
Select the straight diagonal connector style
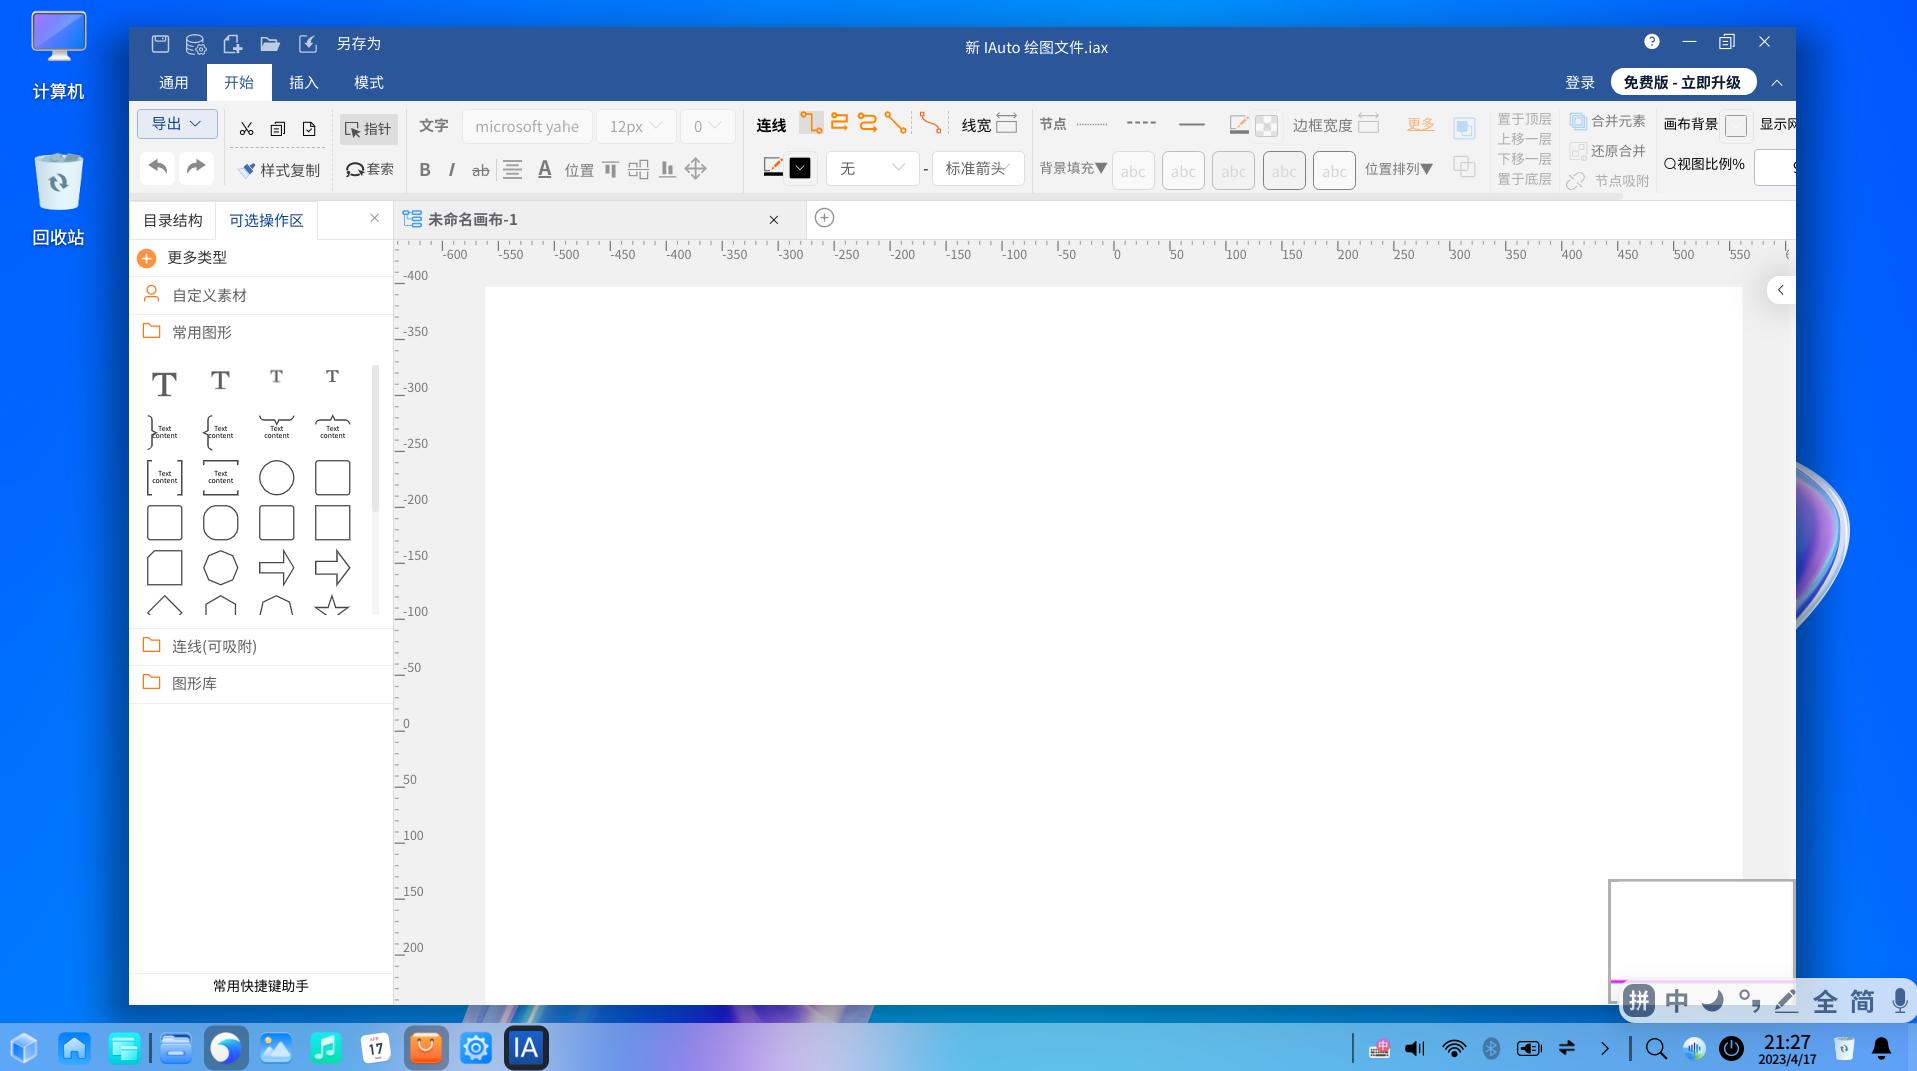point(895,124)
